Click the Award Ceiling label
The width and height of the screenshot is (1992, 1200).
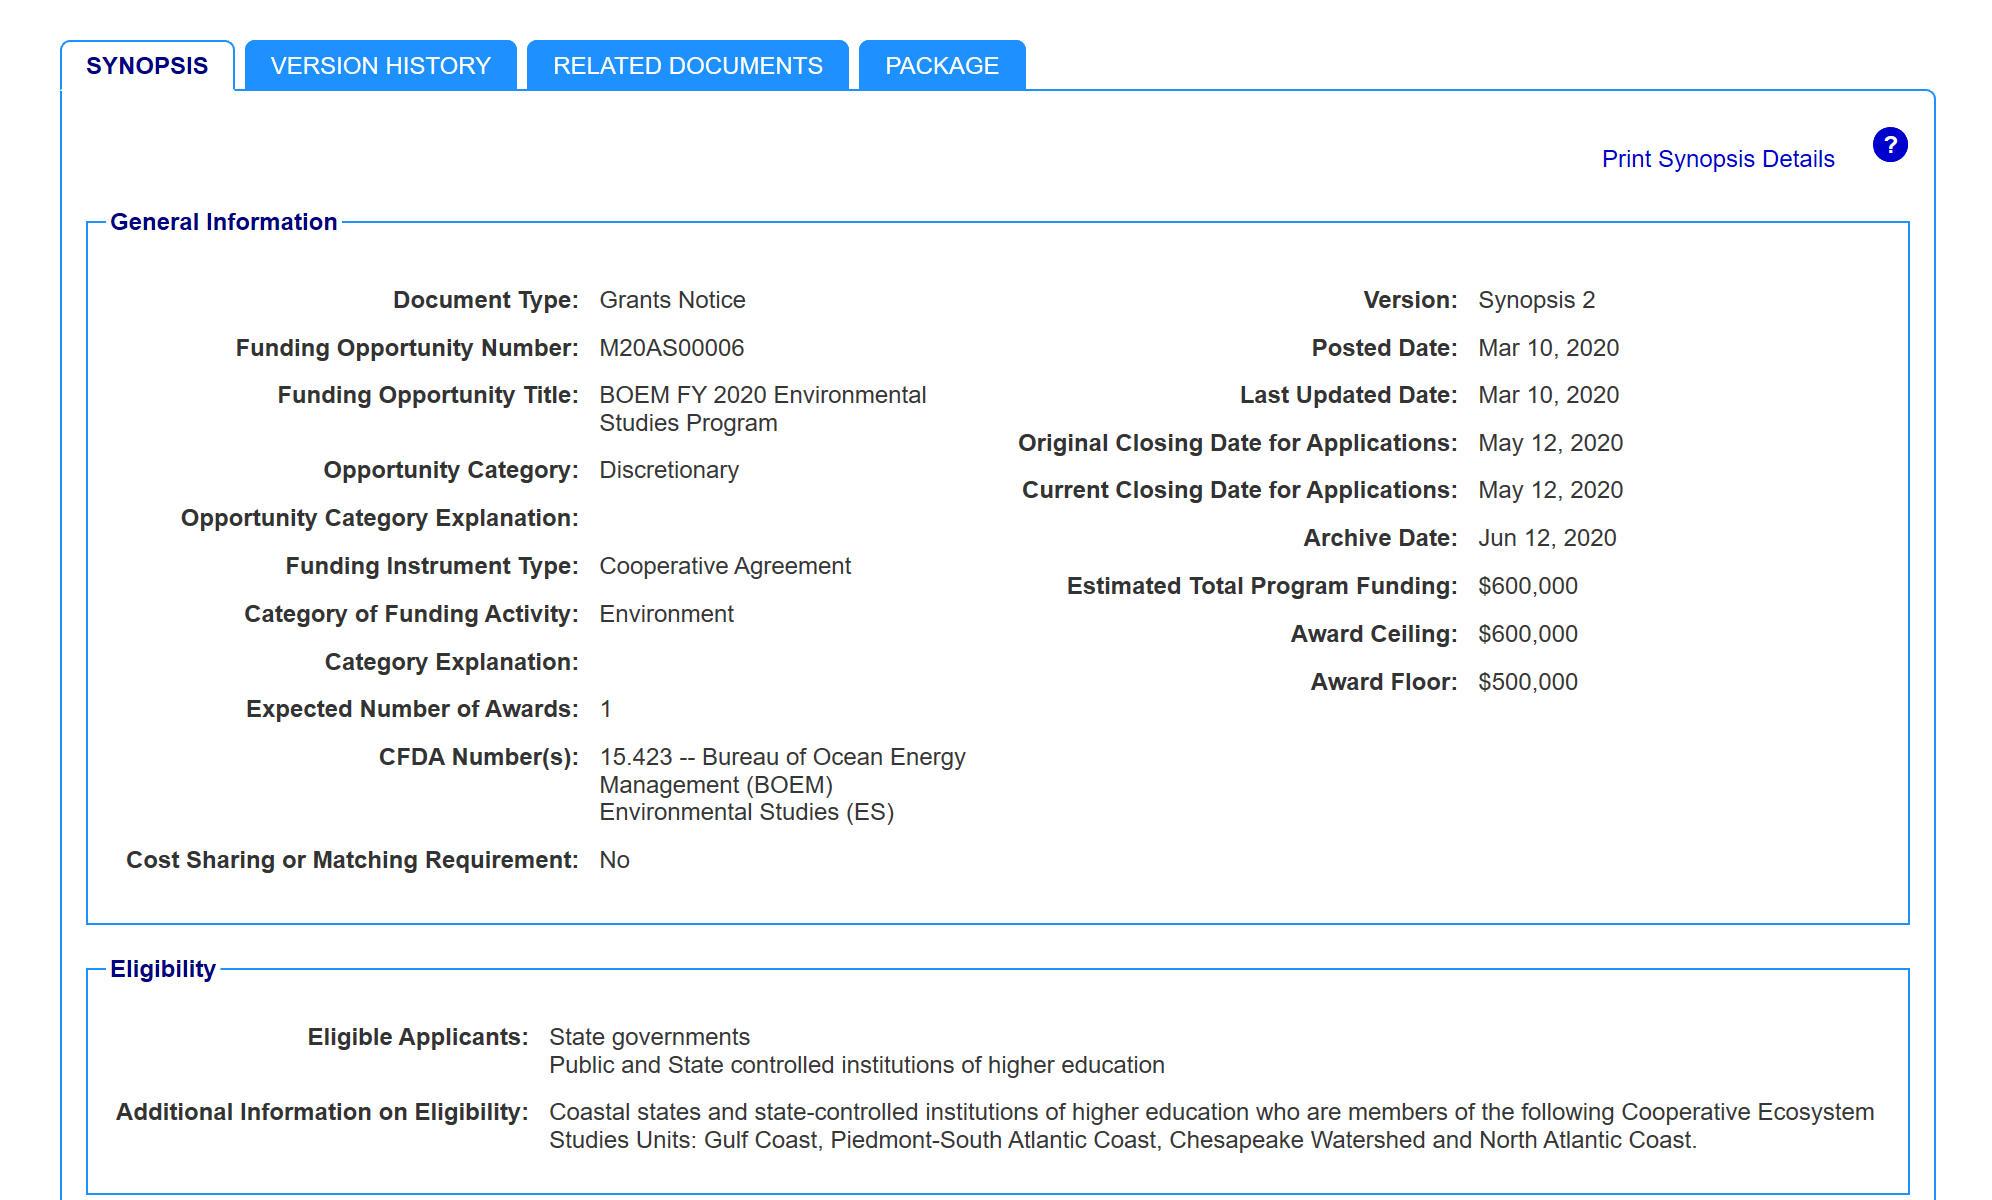[1374, 634]
